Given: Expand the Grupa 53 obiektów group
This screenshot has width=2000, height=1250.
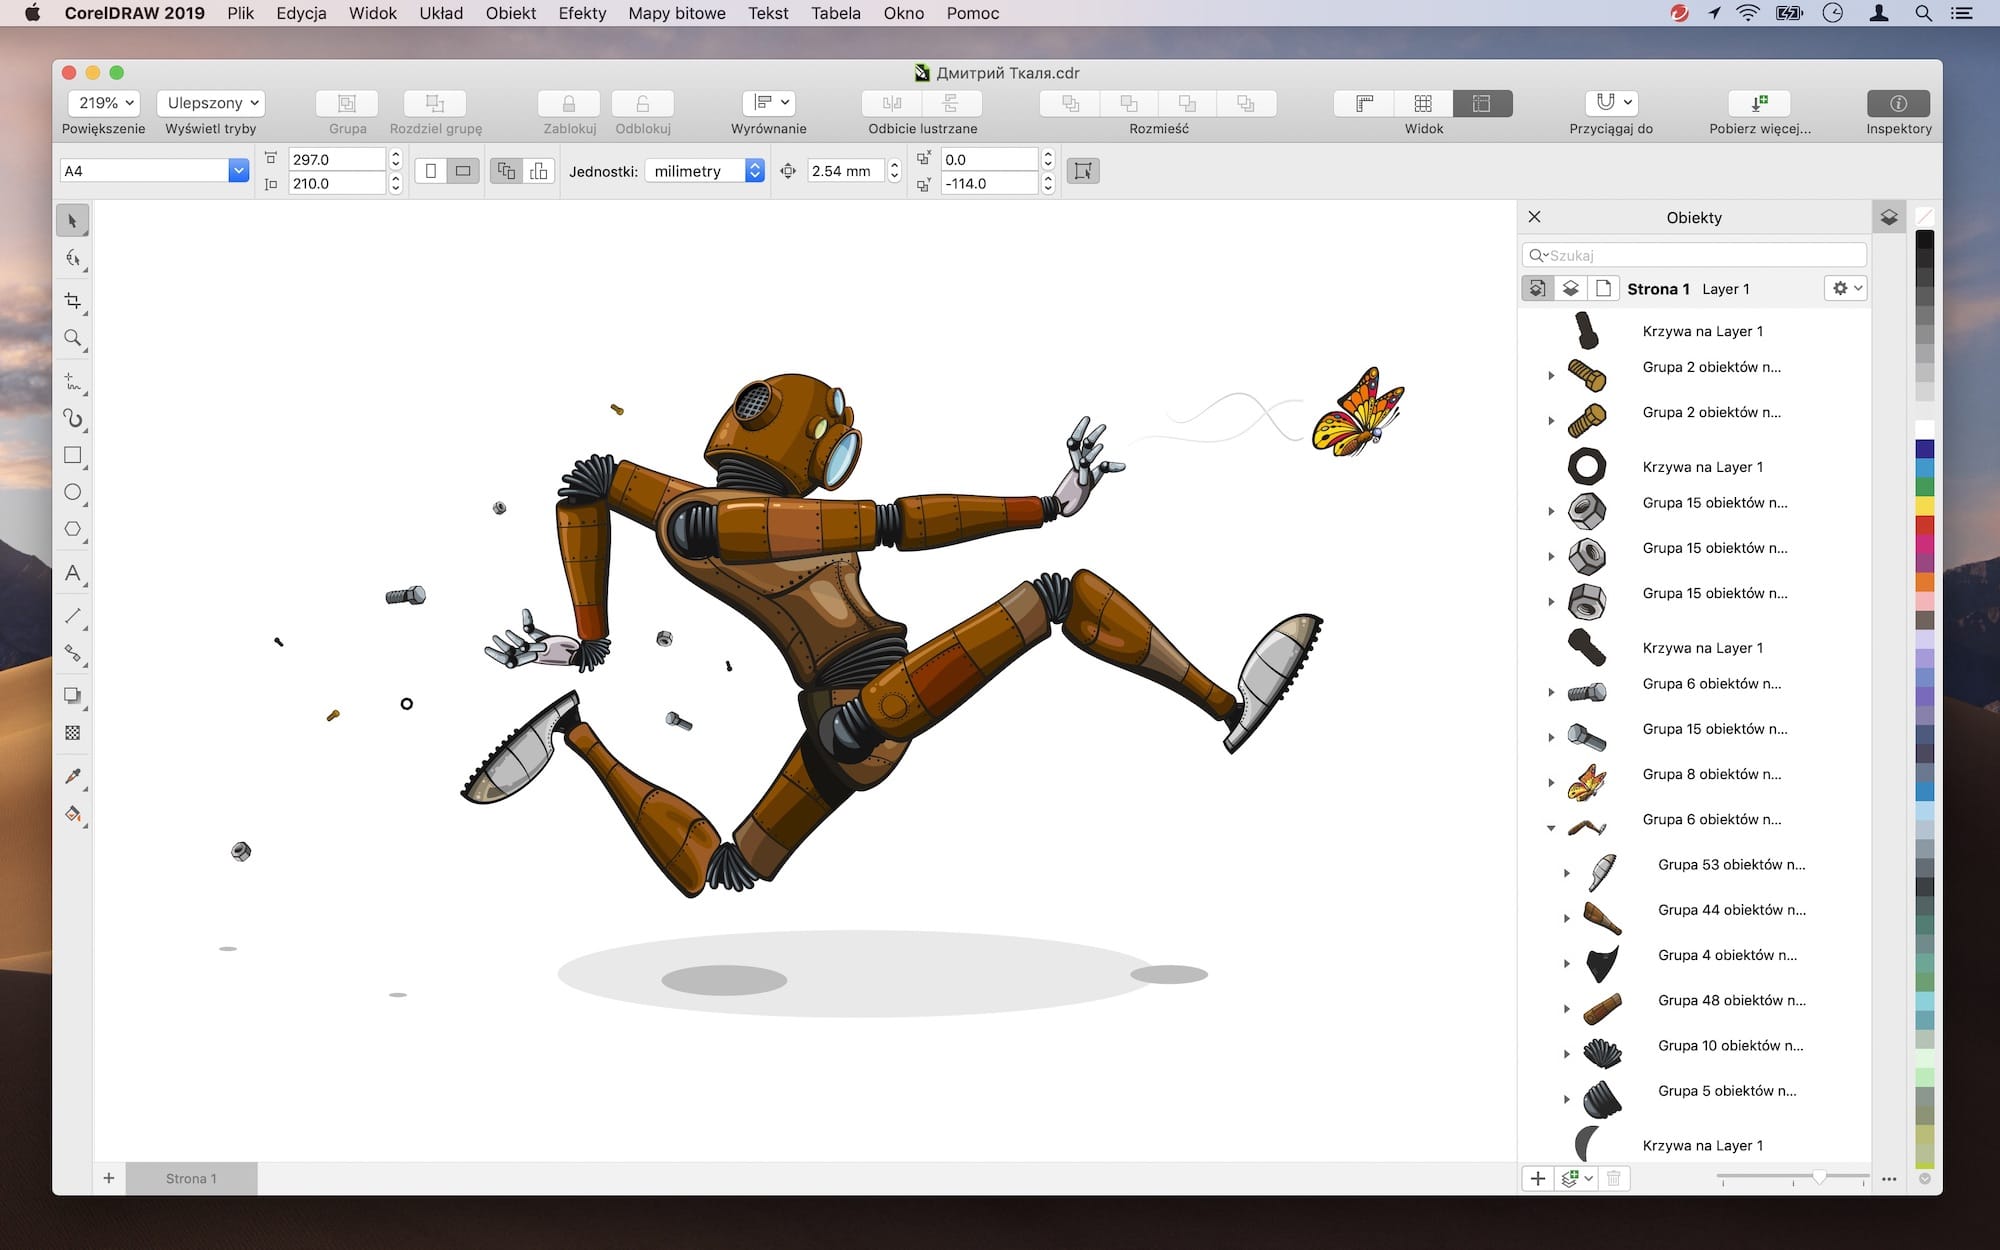Looking at the screenshot, I should coord(1566,872).
